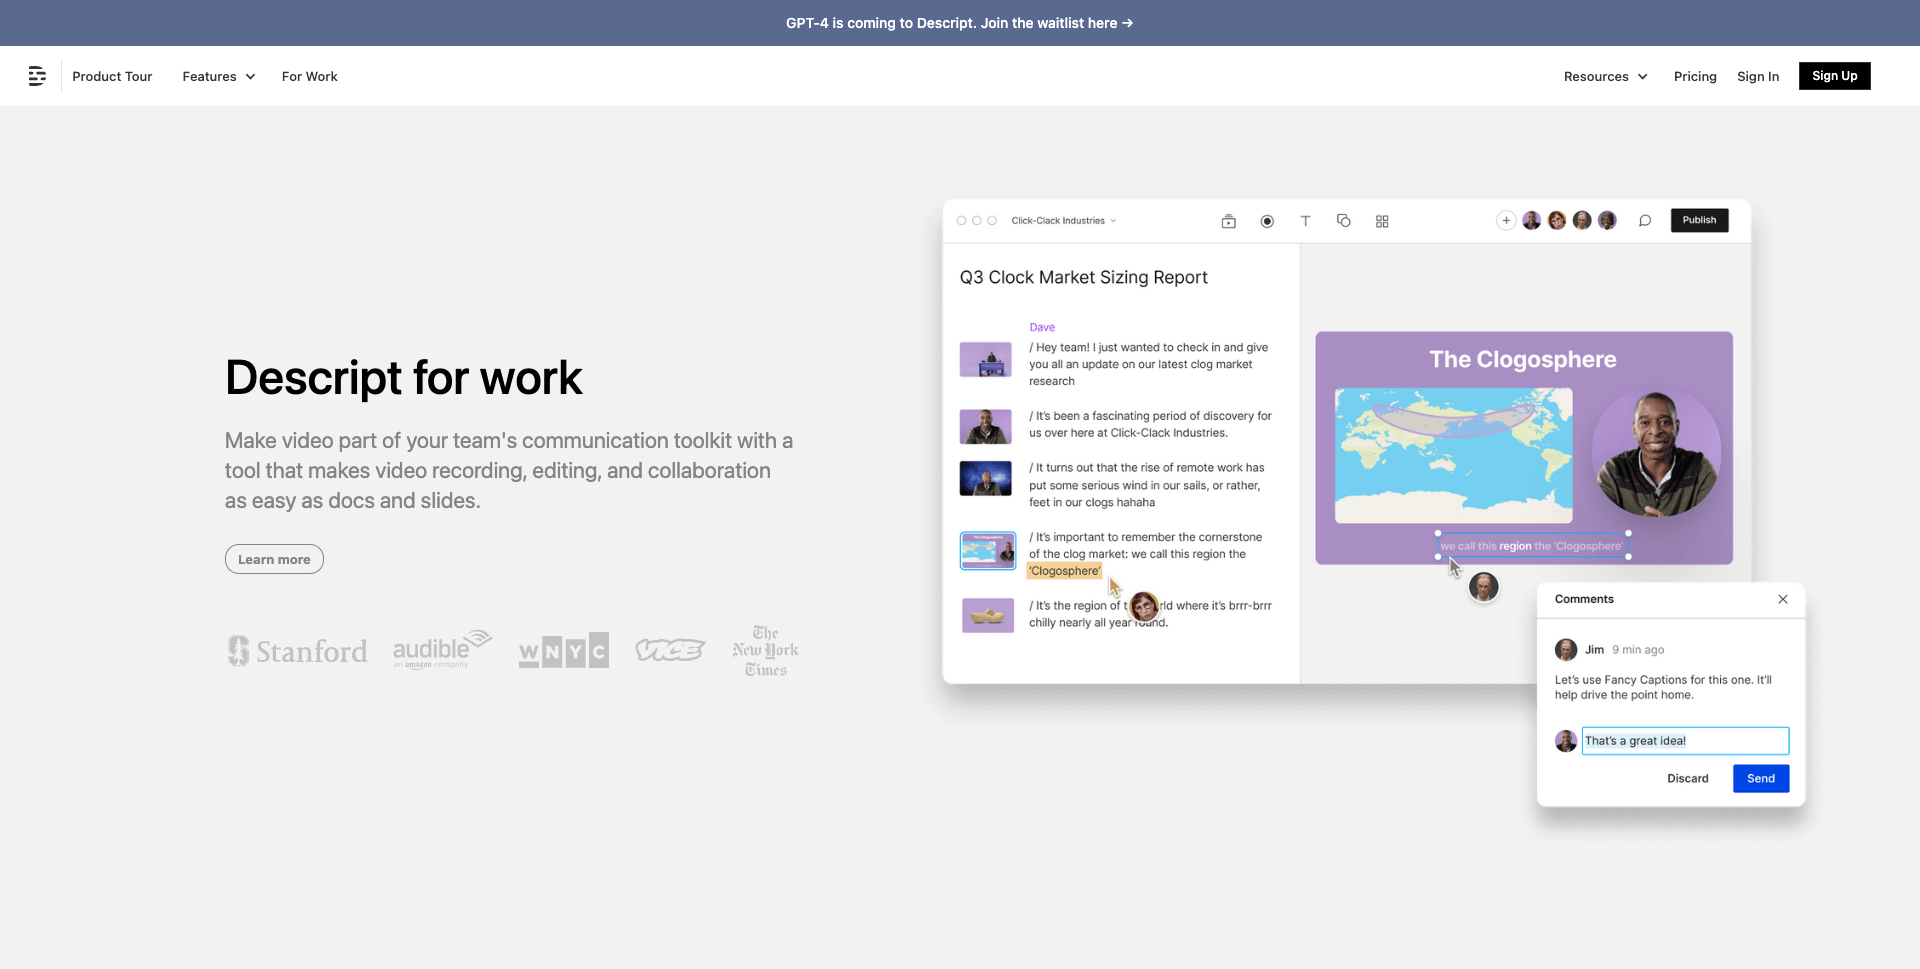Select the 'fascinating period of discovery' scene thumbnail
1920x969 pixels.
[986, 427]
